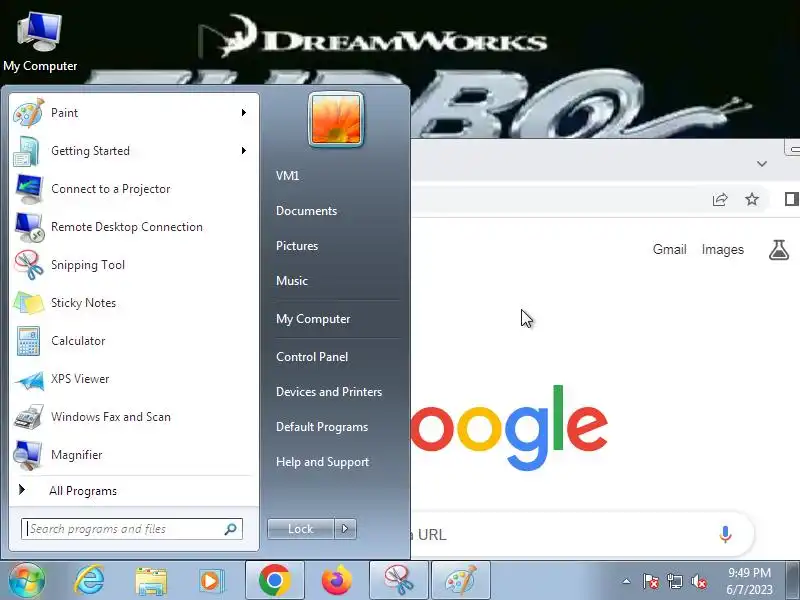
Task: Select My Computer desktop icon
Action: (x=40, y=42)
